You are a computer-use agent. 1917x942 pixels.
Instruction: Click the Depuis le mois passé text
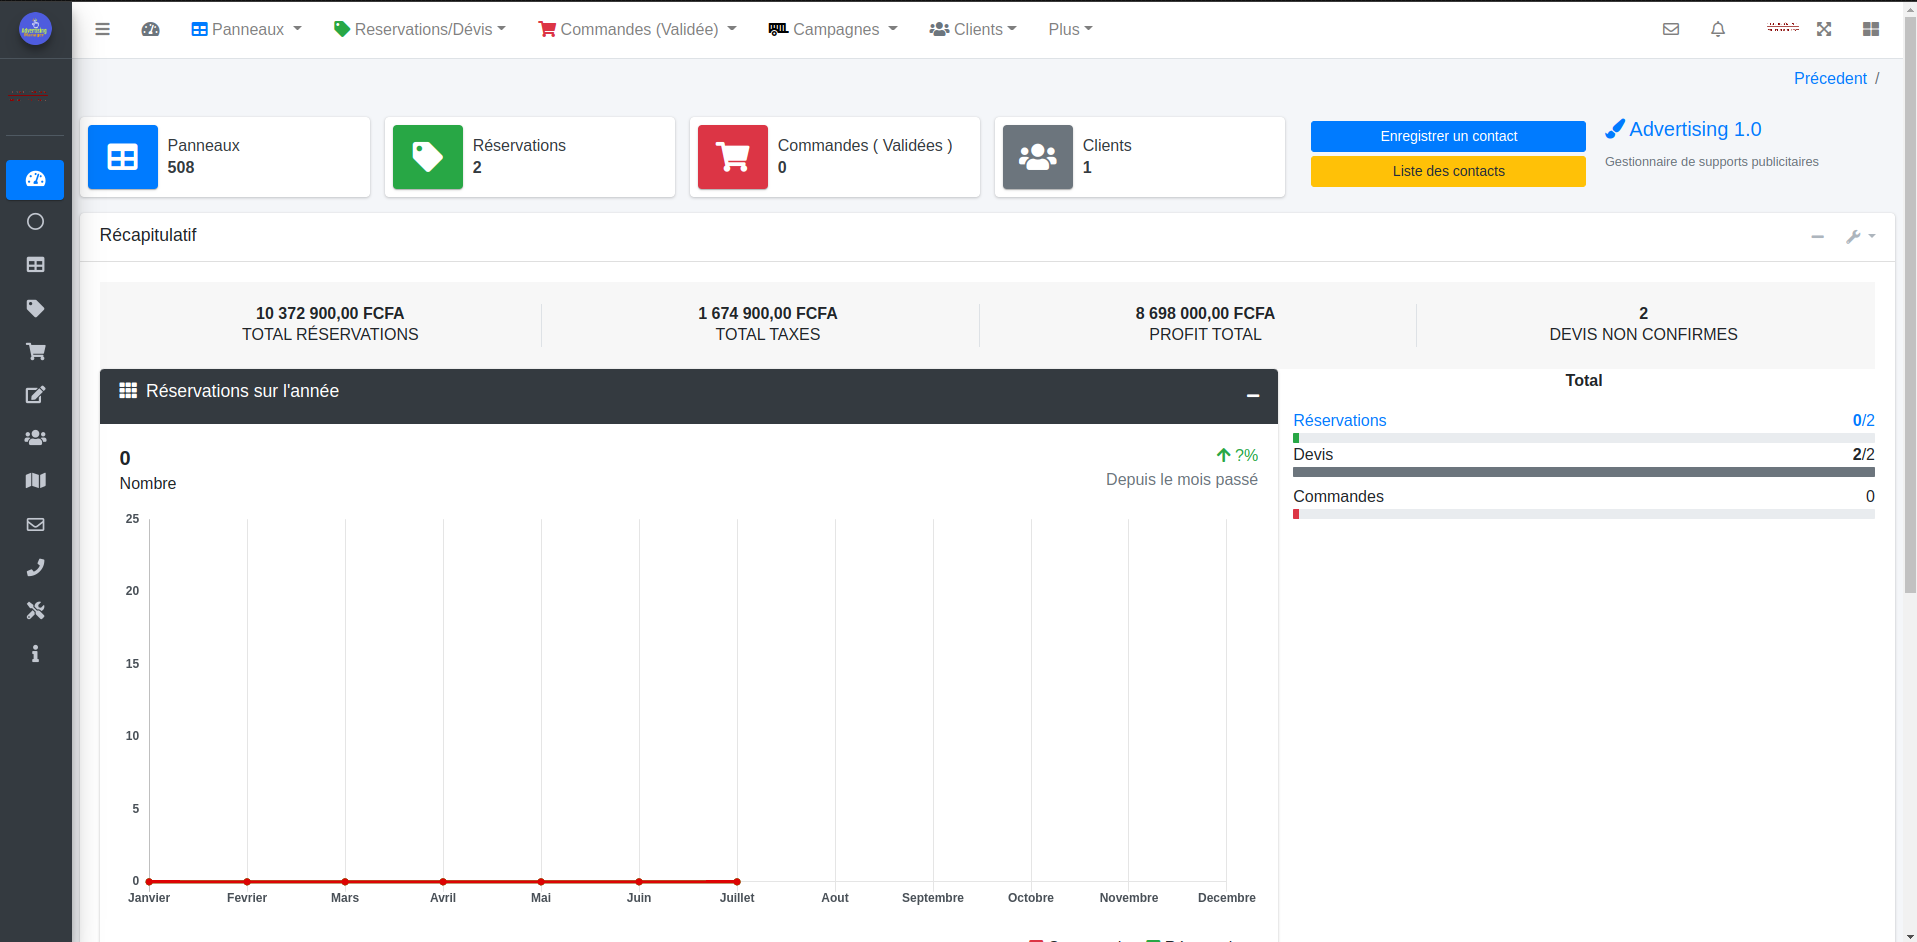pos(1181,480)
